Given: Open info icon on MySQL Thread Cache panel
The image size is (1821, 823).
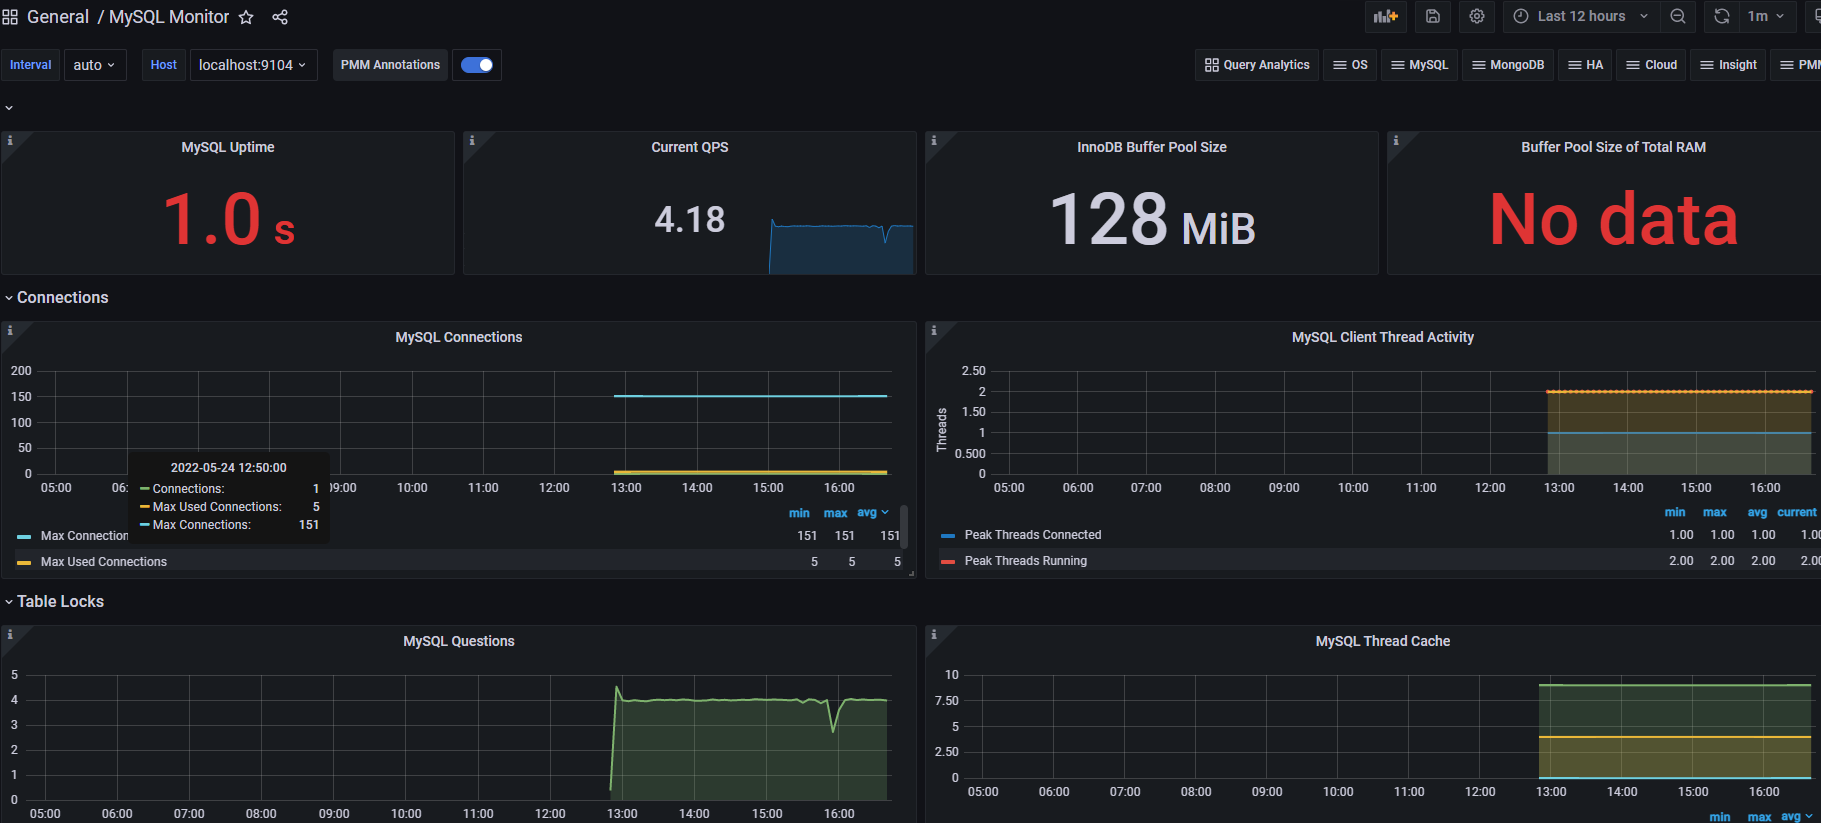Looking at the screenshot, I should tap(934, 635).
